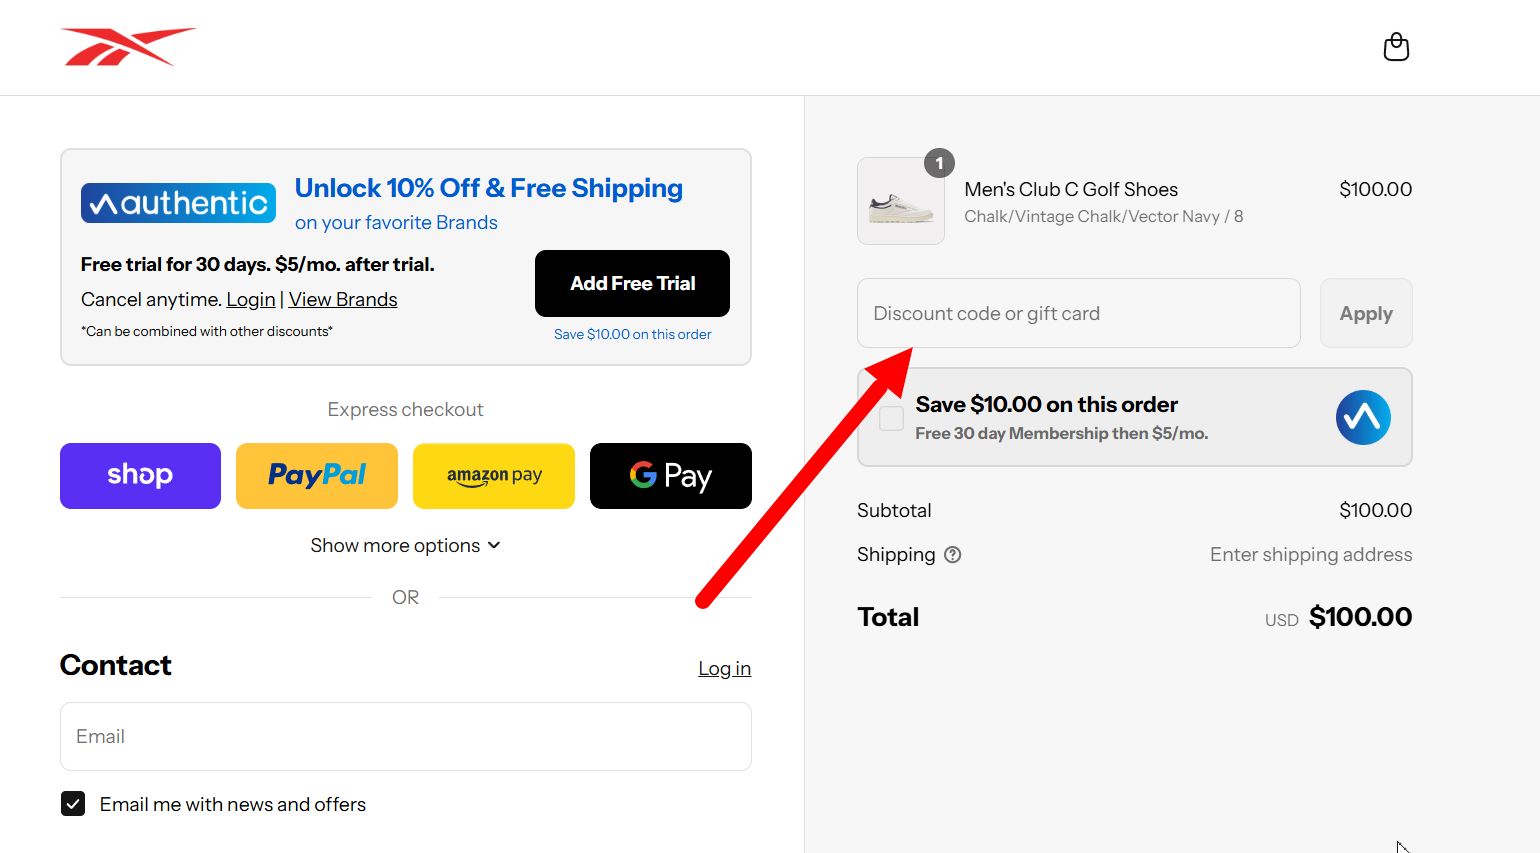1540x853 pixels.
Task: Choose PayPal express checkout
Action: 317,476
